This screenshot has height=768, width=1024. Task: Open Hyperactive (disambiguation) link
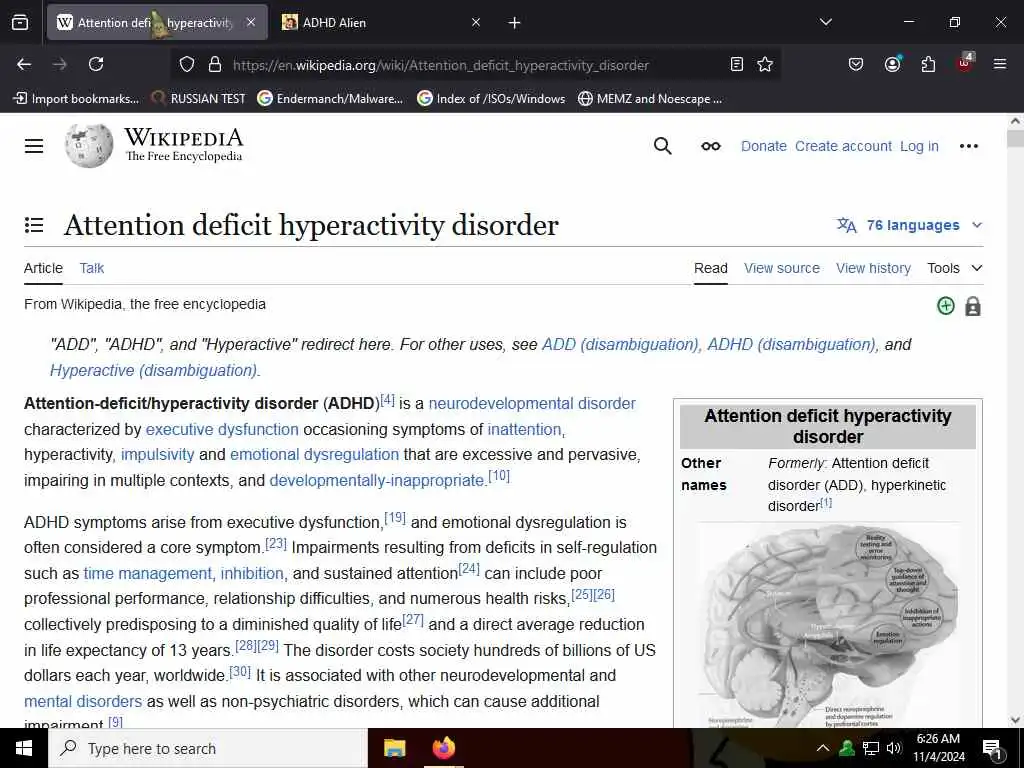155,370
